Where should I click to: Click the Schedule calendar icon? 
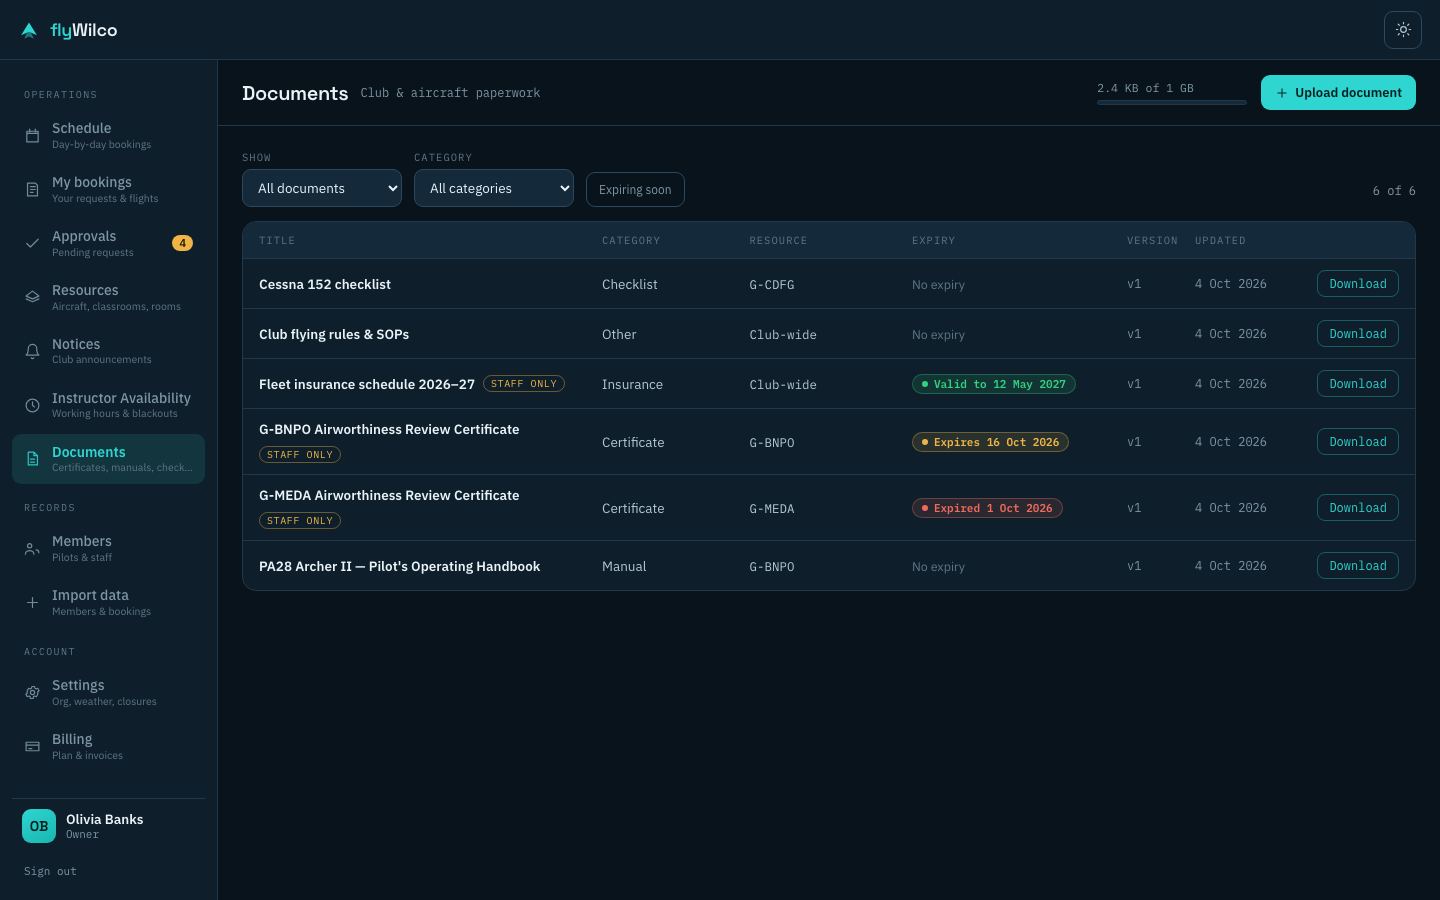tap(32, 136)
